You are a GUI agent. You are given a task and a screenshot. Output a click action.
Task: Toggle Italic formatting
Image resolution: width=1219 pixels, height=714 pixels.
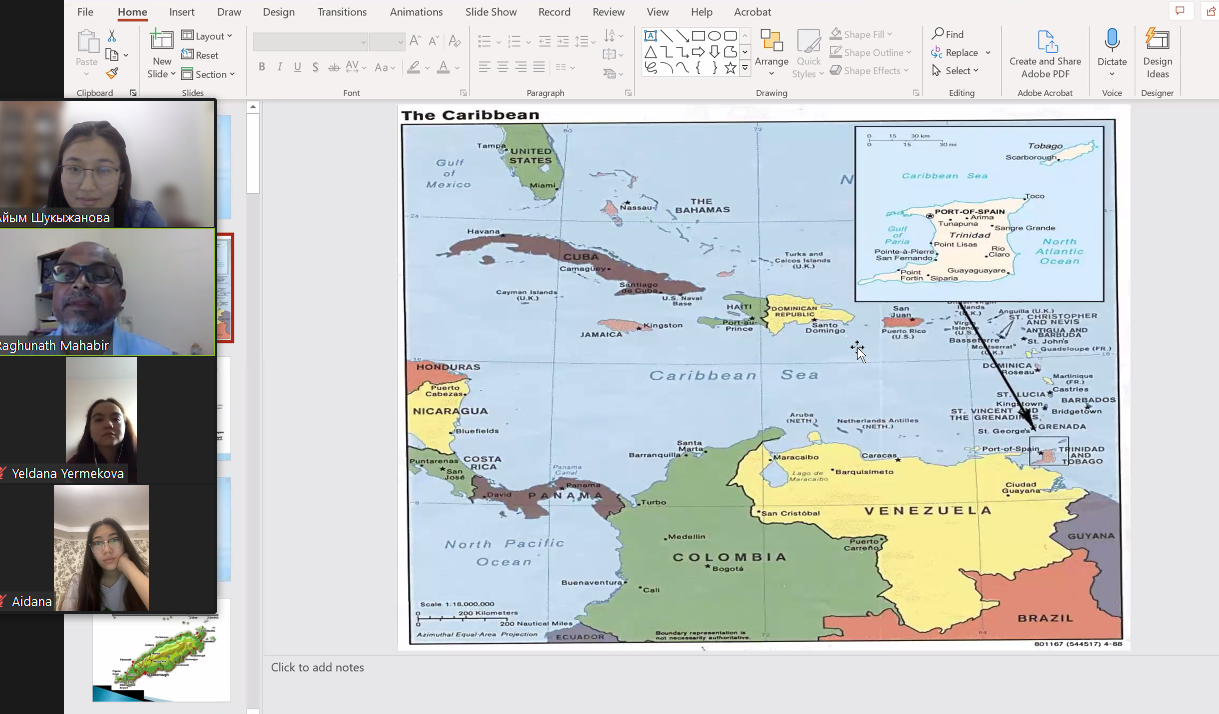(280, 67)
